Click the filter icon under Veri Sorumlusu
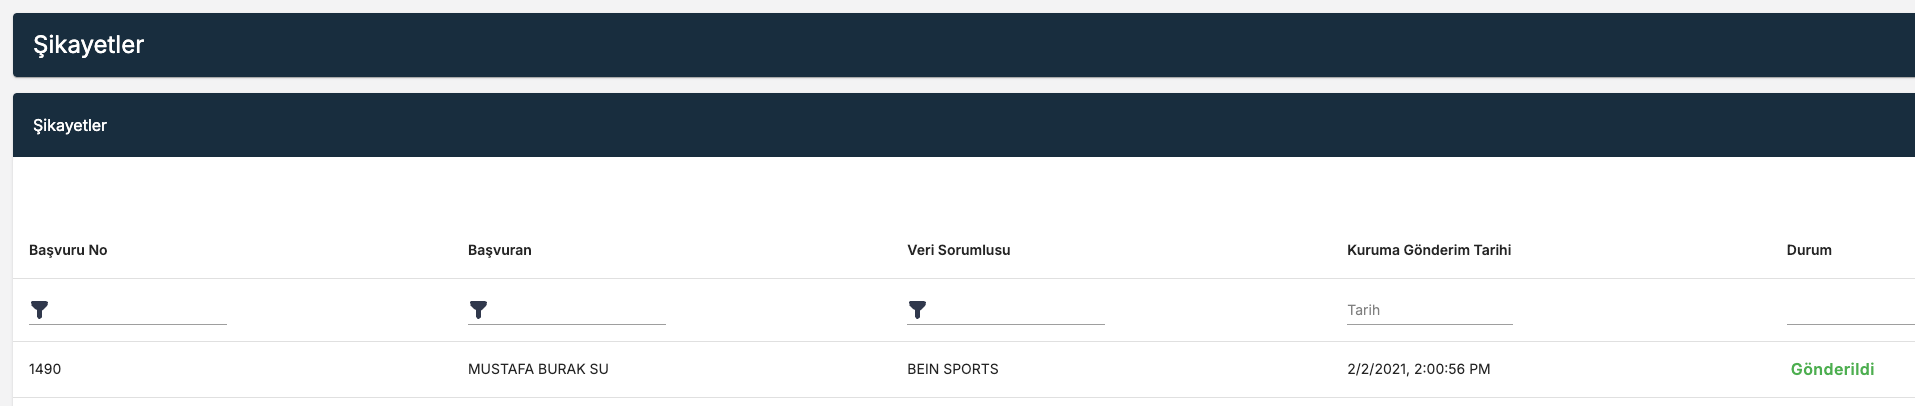The image size is (1915, 406). [x=917, y=310]
